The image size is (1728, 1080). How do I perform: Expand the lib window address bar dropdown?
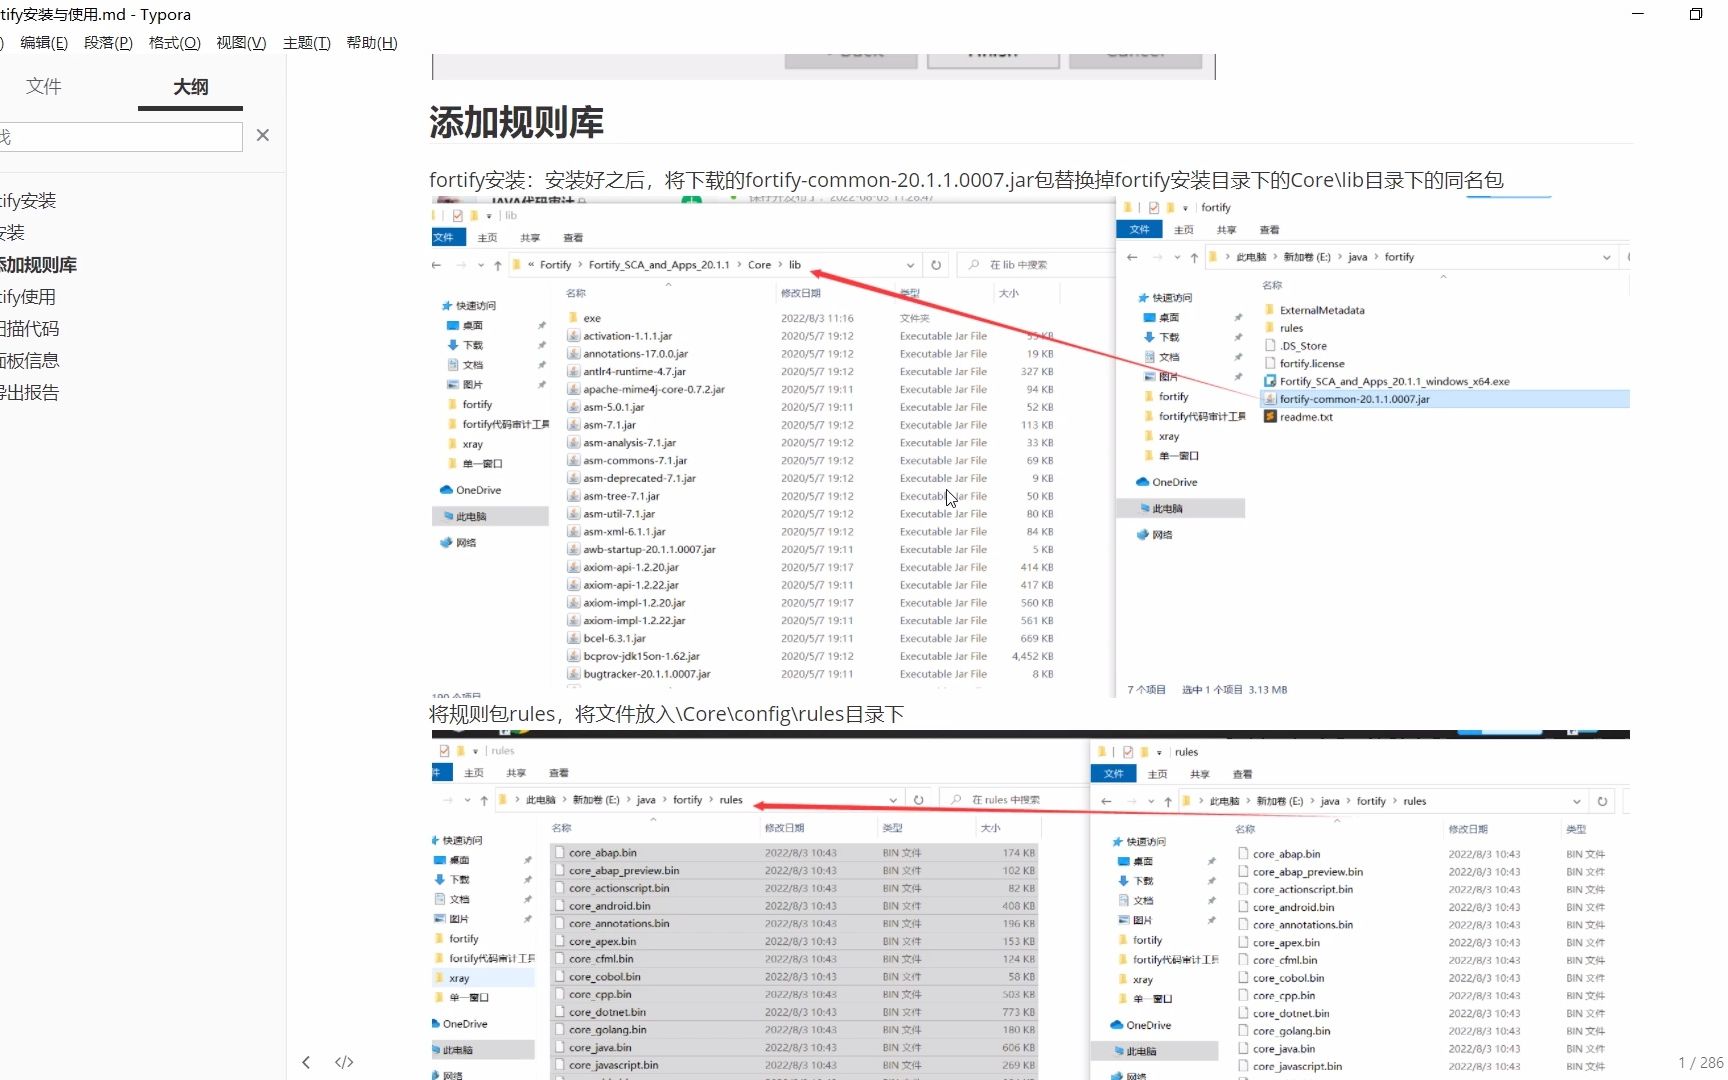click(x=910, y=265)
